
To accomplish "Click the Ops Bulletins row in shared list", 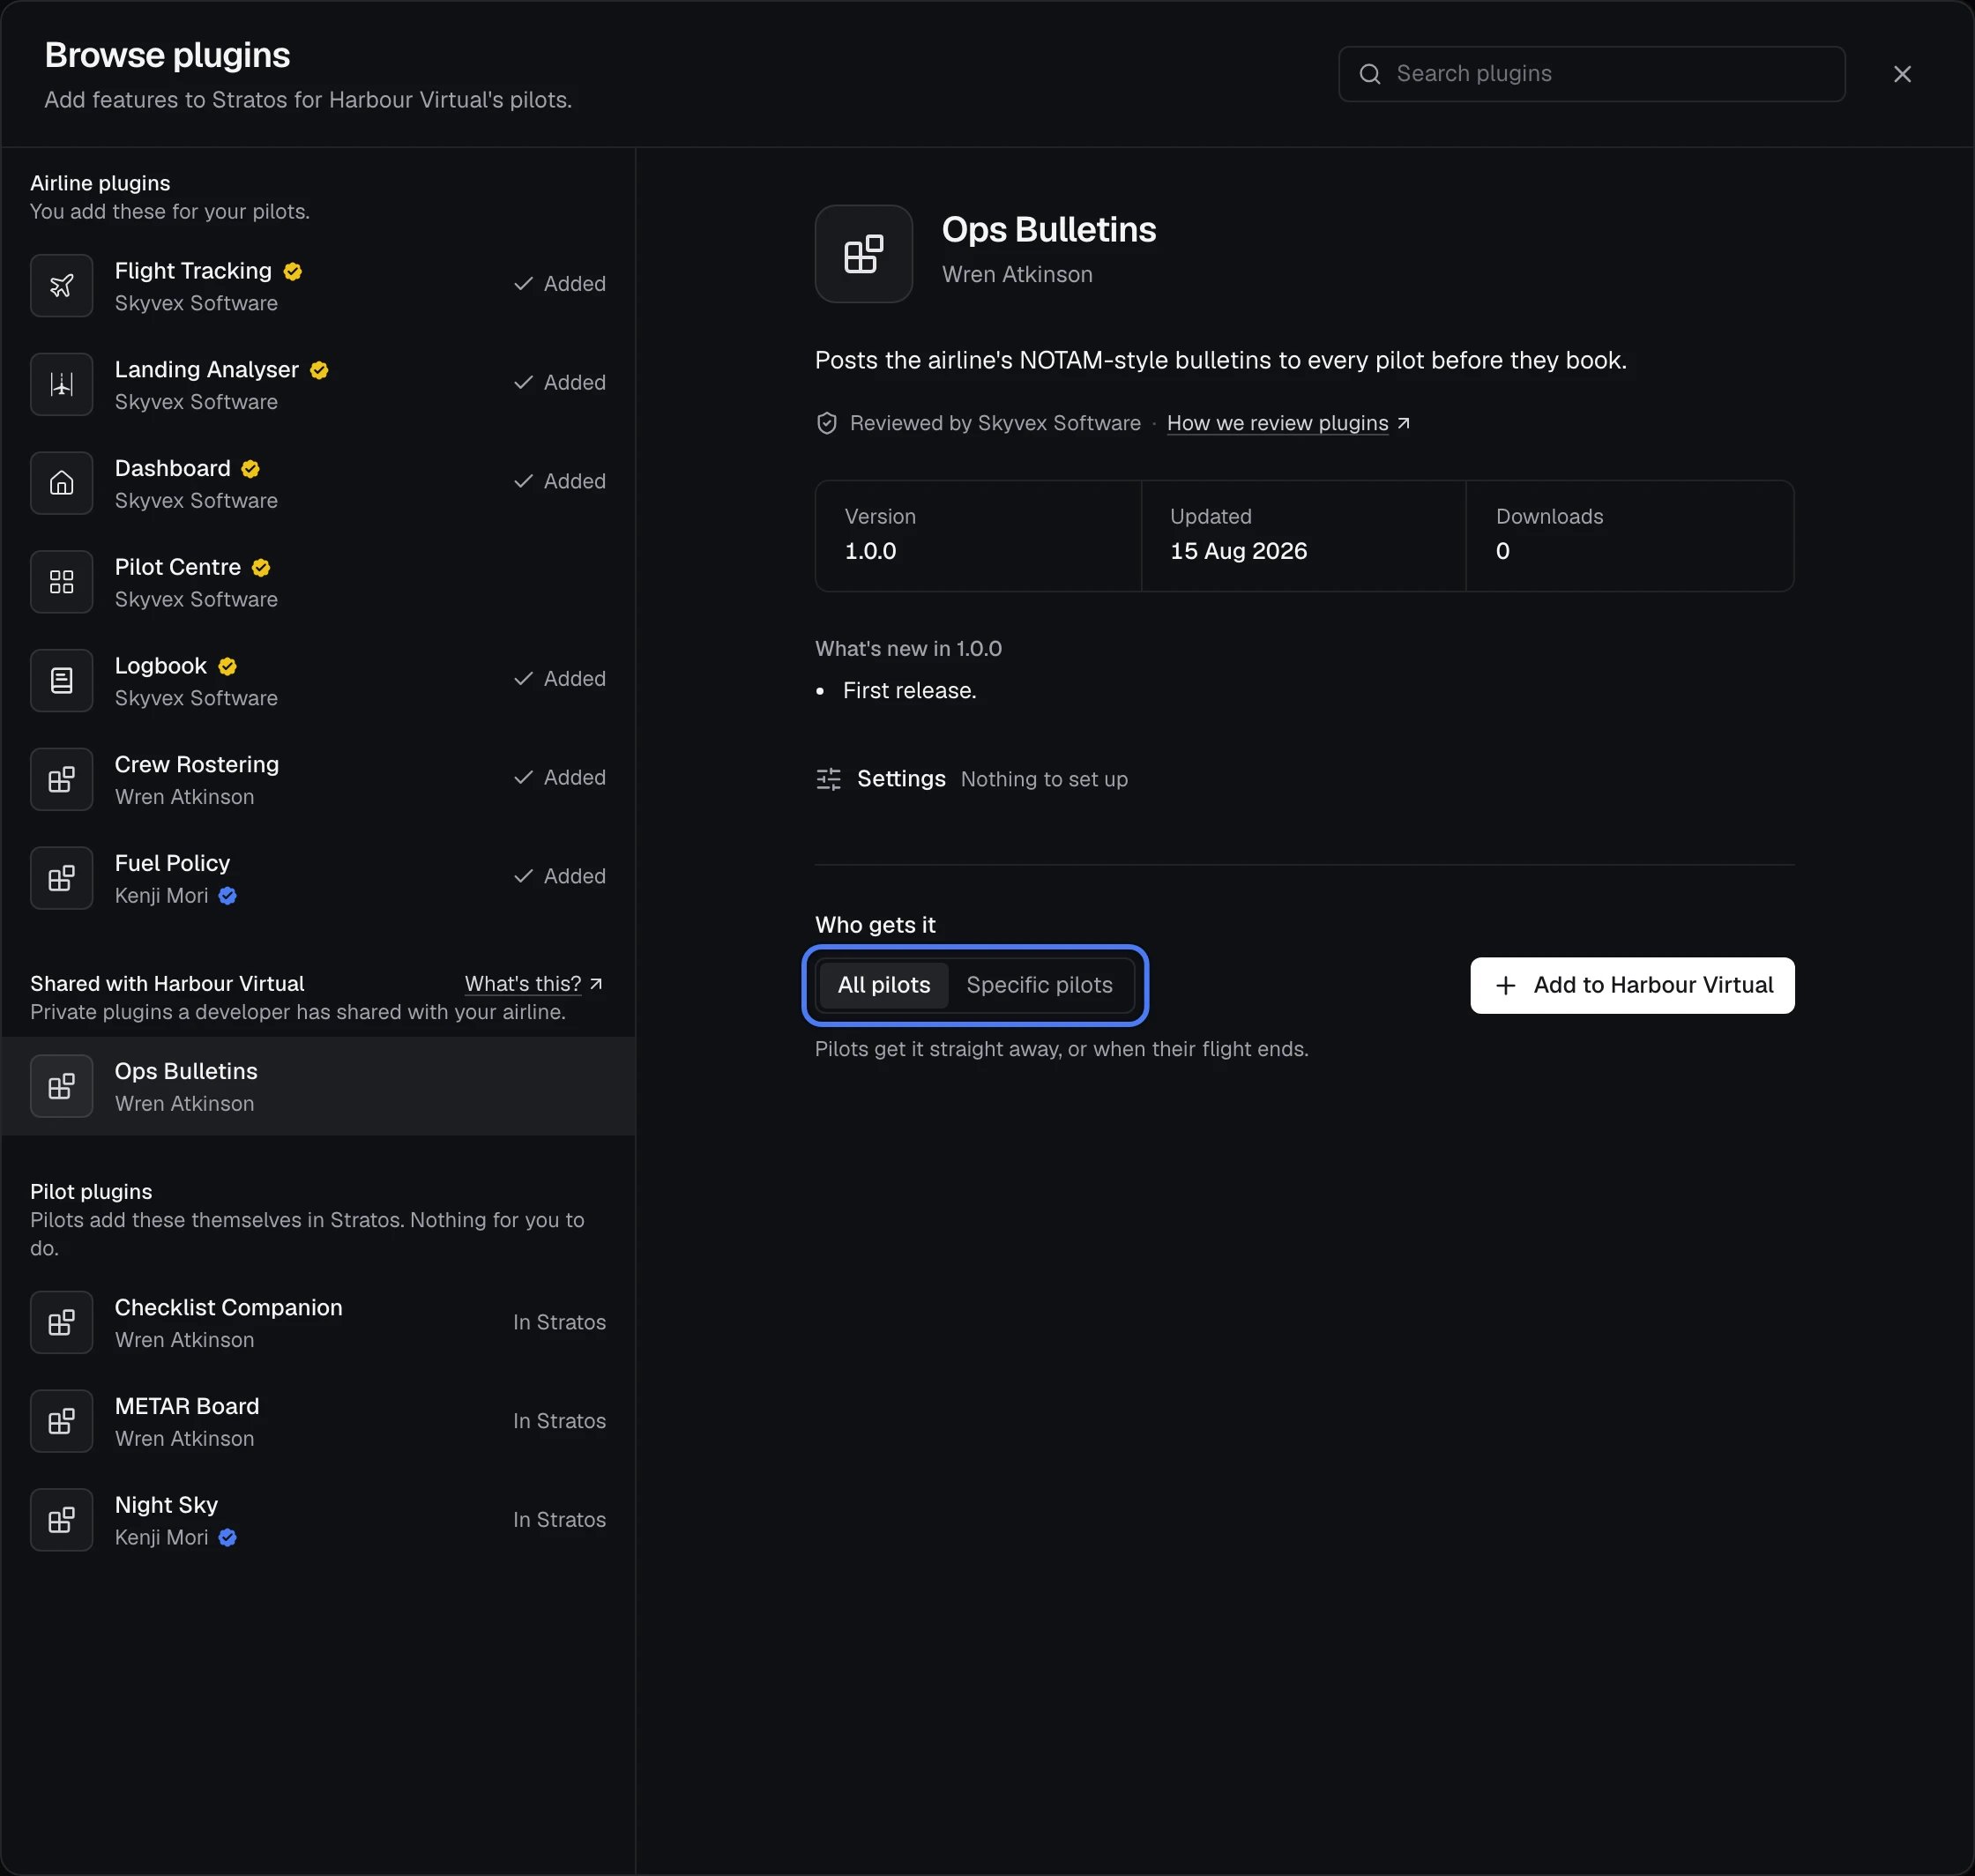I will (x=318, y=1087).
